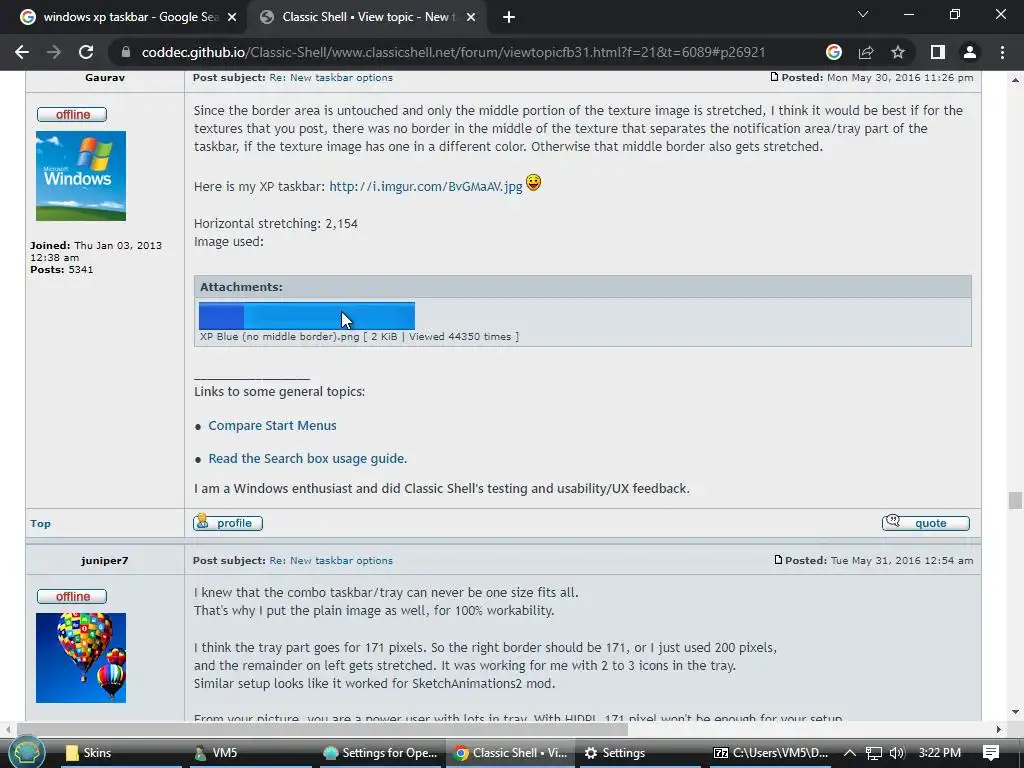
Task: Open the notification center icon
Action: pos(991,753)
